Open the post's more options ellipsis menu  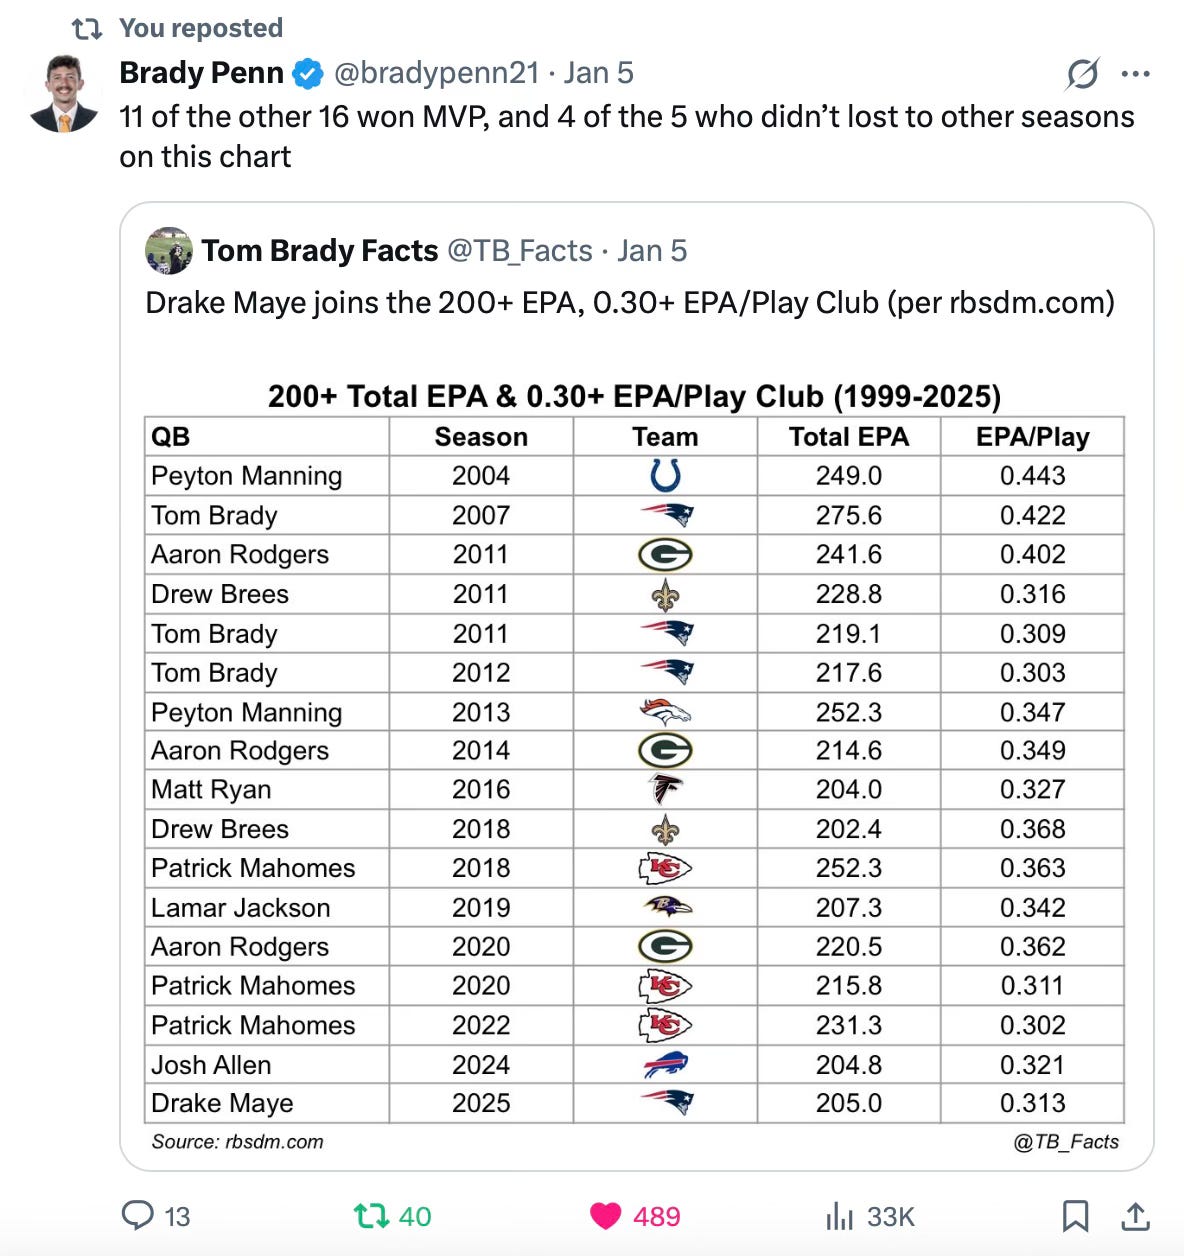tap(1137, 74)
